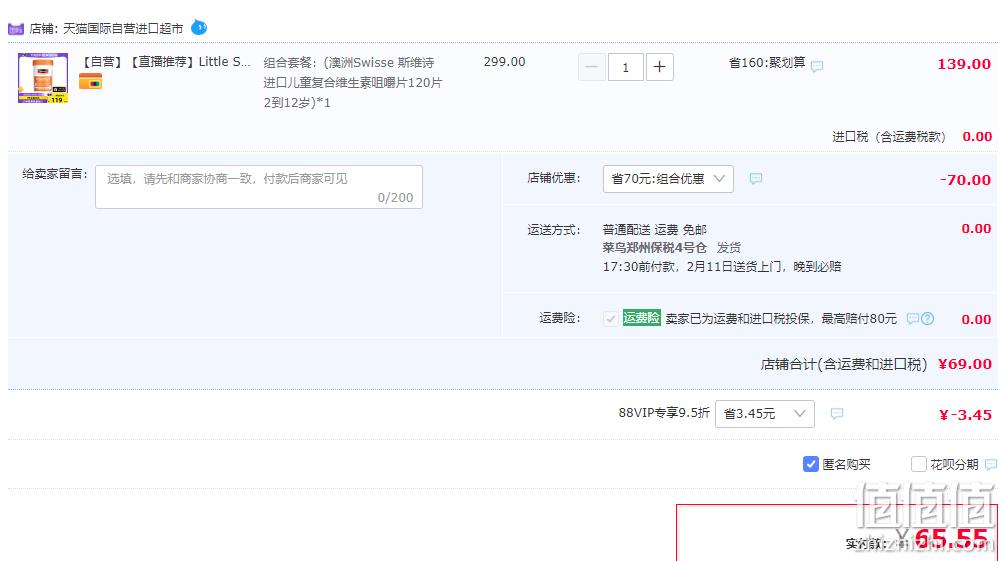
Task: Open the Swisse product thumbnail image
Action: click(x=43, y=78)
